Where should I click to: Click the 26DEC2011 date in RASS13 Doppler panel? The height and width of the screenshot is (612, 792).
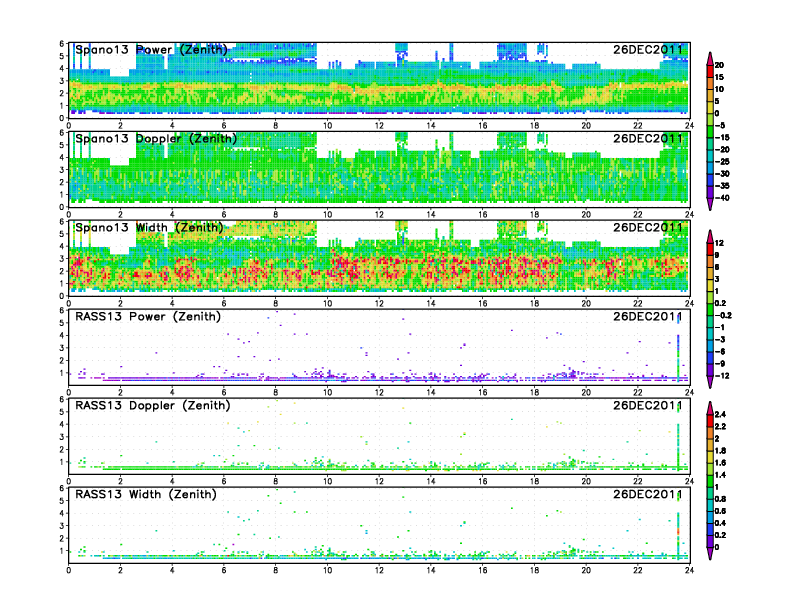[x=648, y=405]
